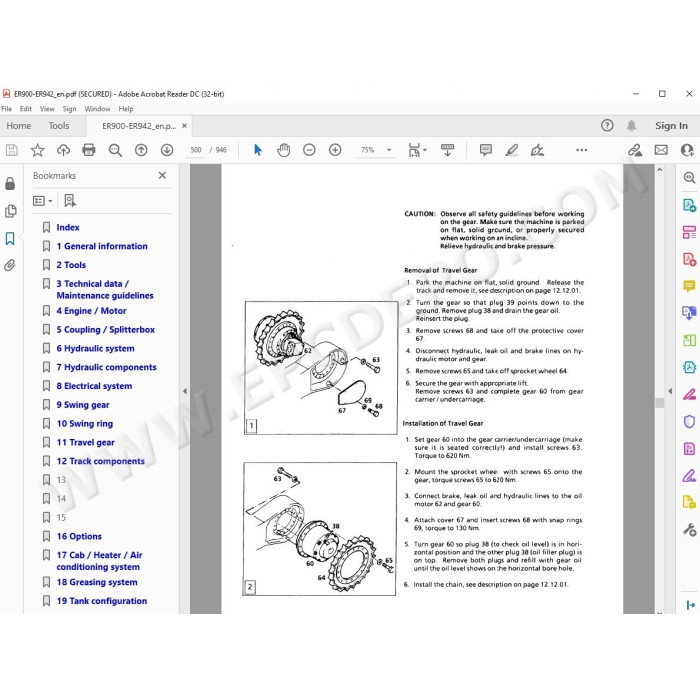Click the Save file icon
This screenshot has width=700, height=700.
[x=12, y=150]
